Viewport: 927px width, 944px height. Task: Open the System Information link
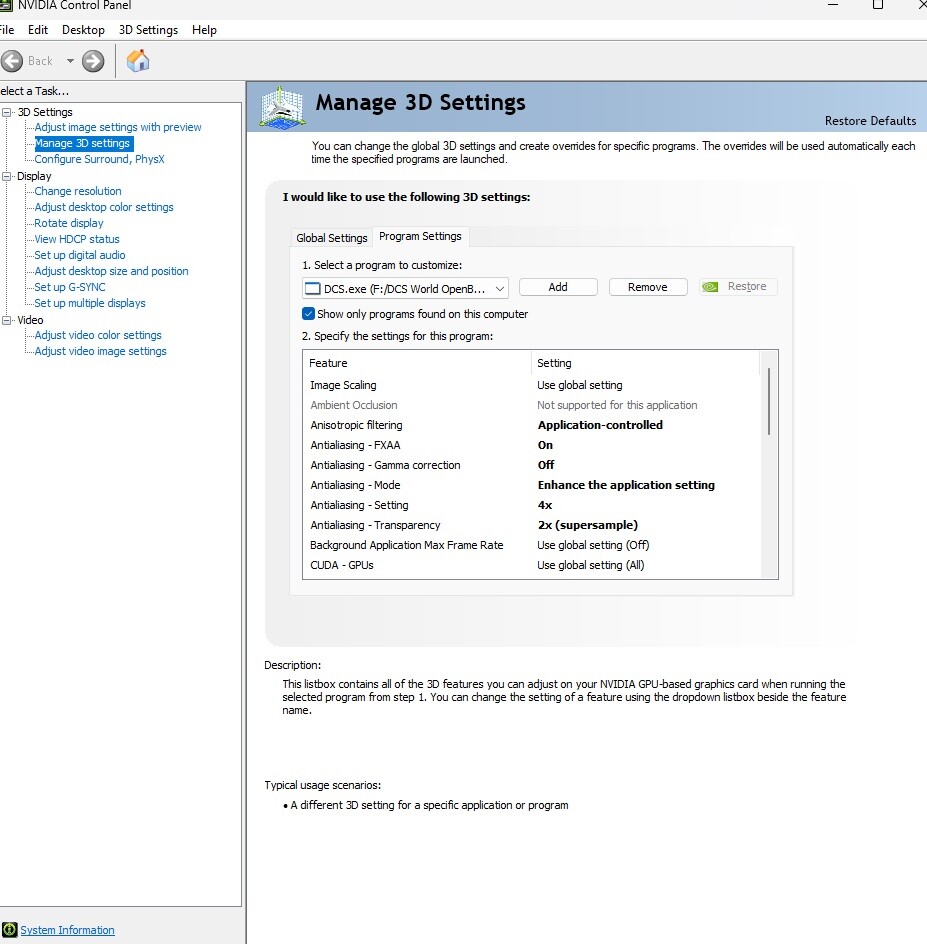67,930
